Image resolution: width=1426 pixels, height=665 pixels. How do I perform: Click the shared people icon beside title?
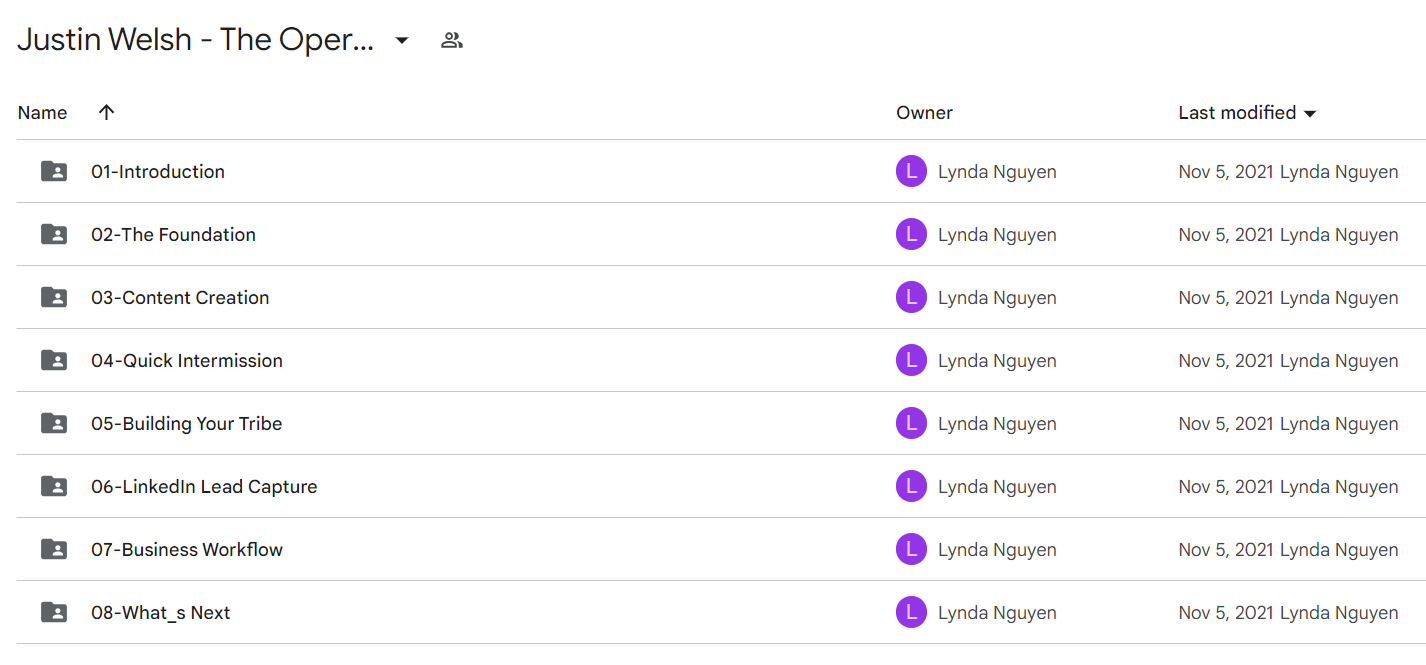coord(452,40)
